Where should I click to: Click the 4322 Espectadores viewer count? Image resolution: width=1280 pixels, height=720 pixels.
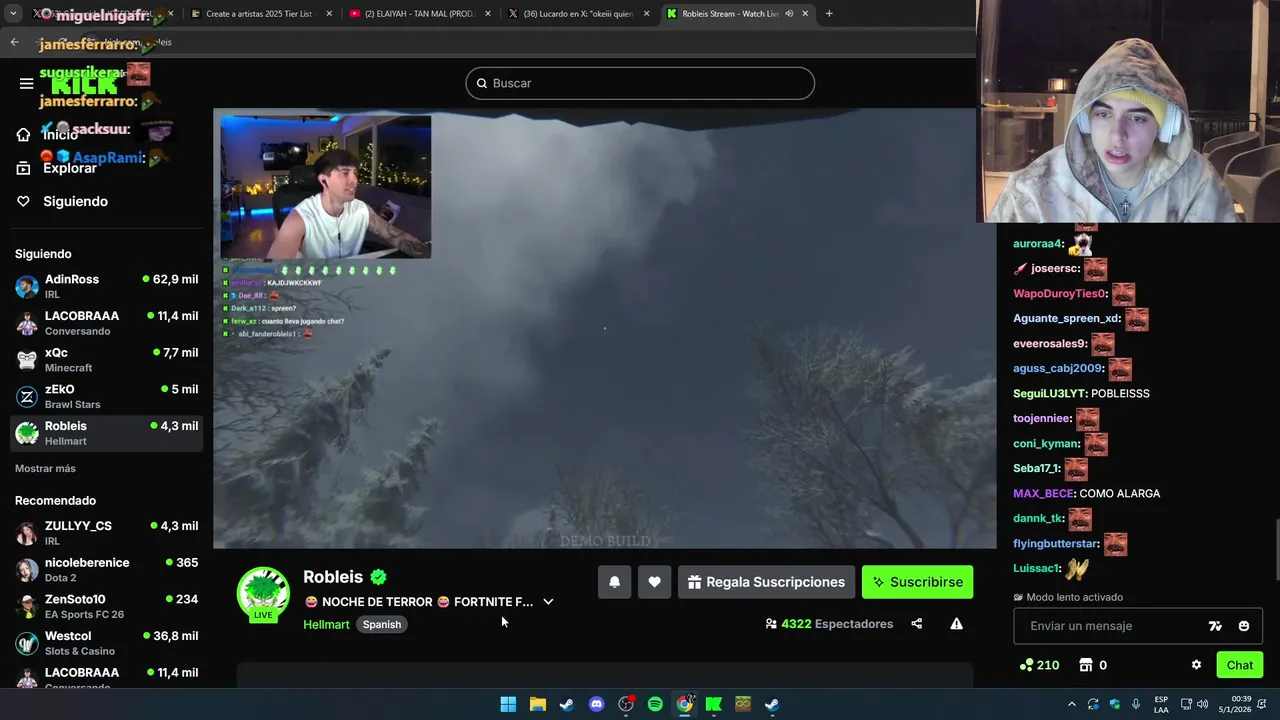coord(829,624)
